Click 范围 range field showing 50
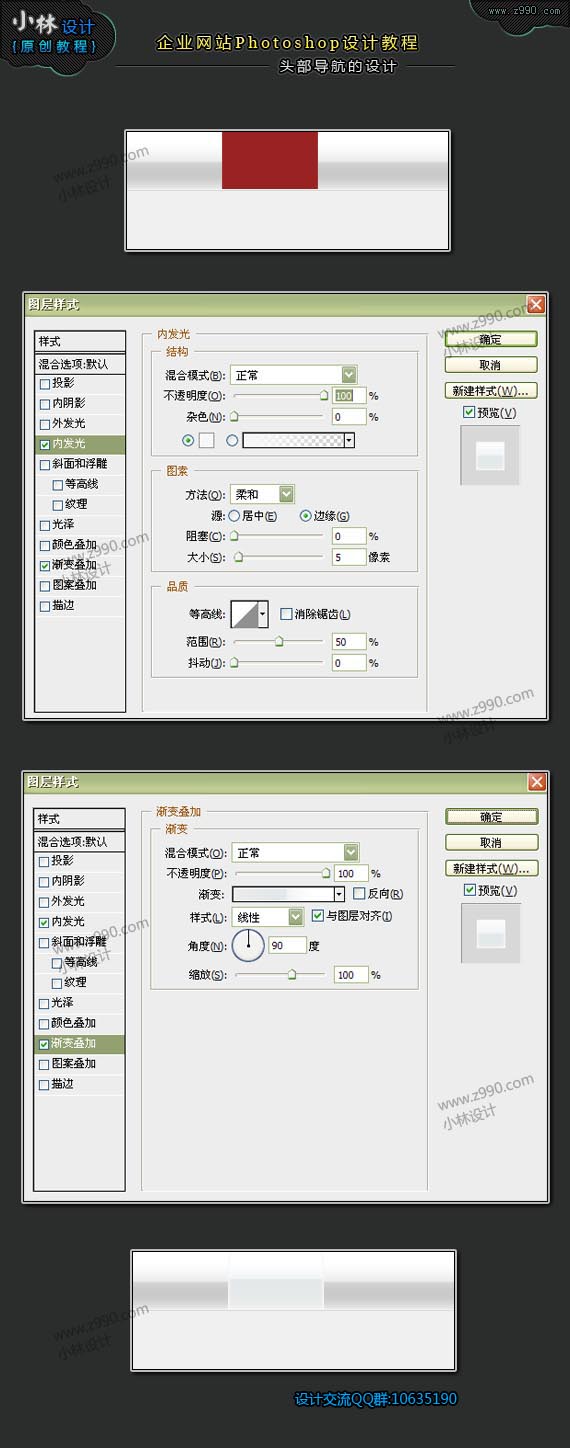Image resolution: width=570 pixels, height=1448 pixels. 349,641
